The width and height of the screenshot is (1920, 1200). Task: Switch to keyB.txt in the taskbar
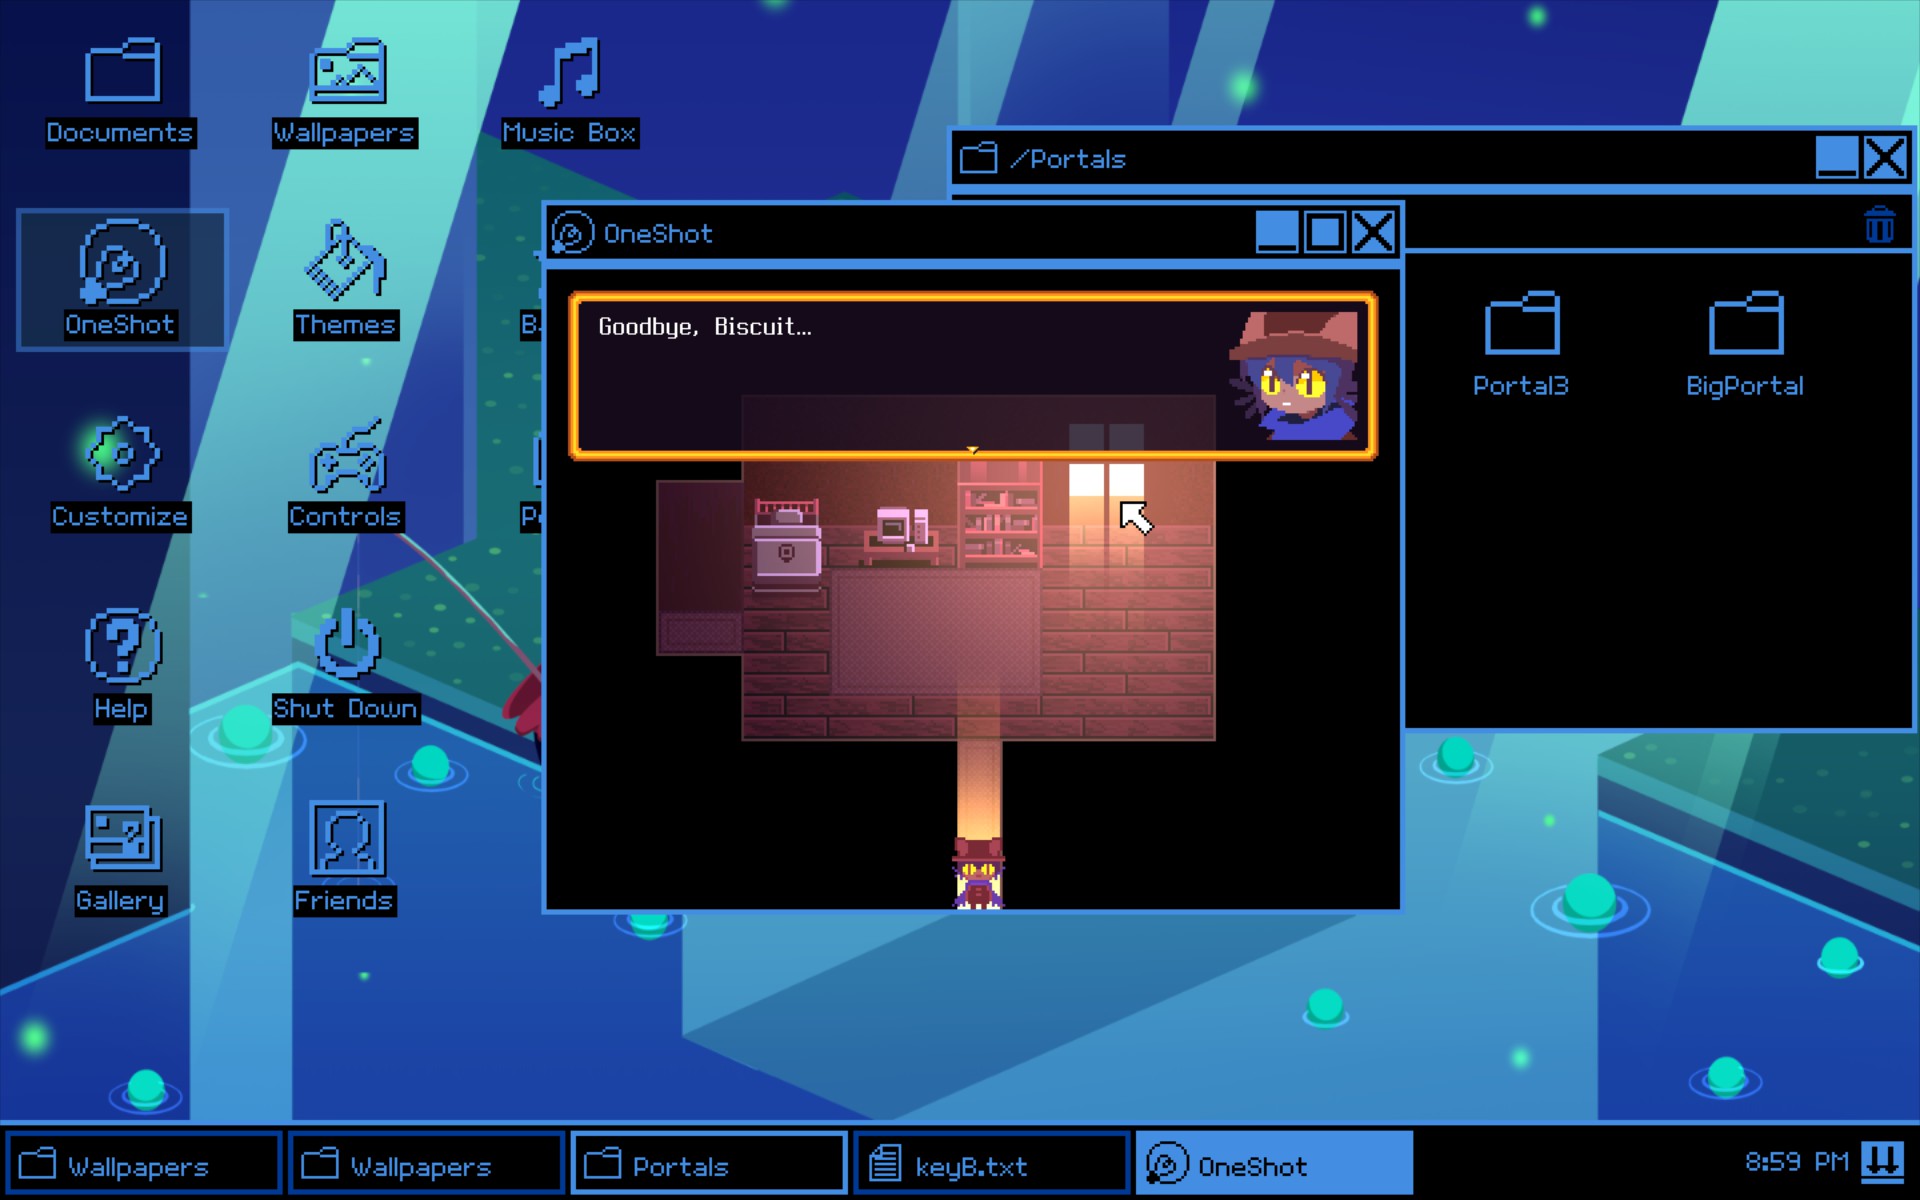(x=991, y=1164)
